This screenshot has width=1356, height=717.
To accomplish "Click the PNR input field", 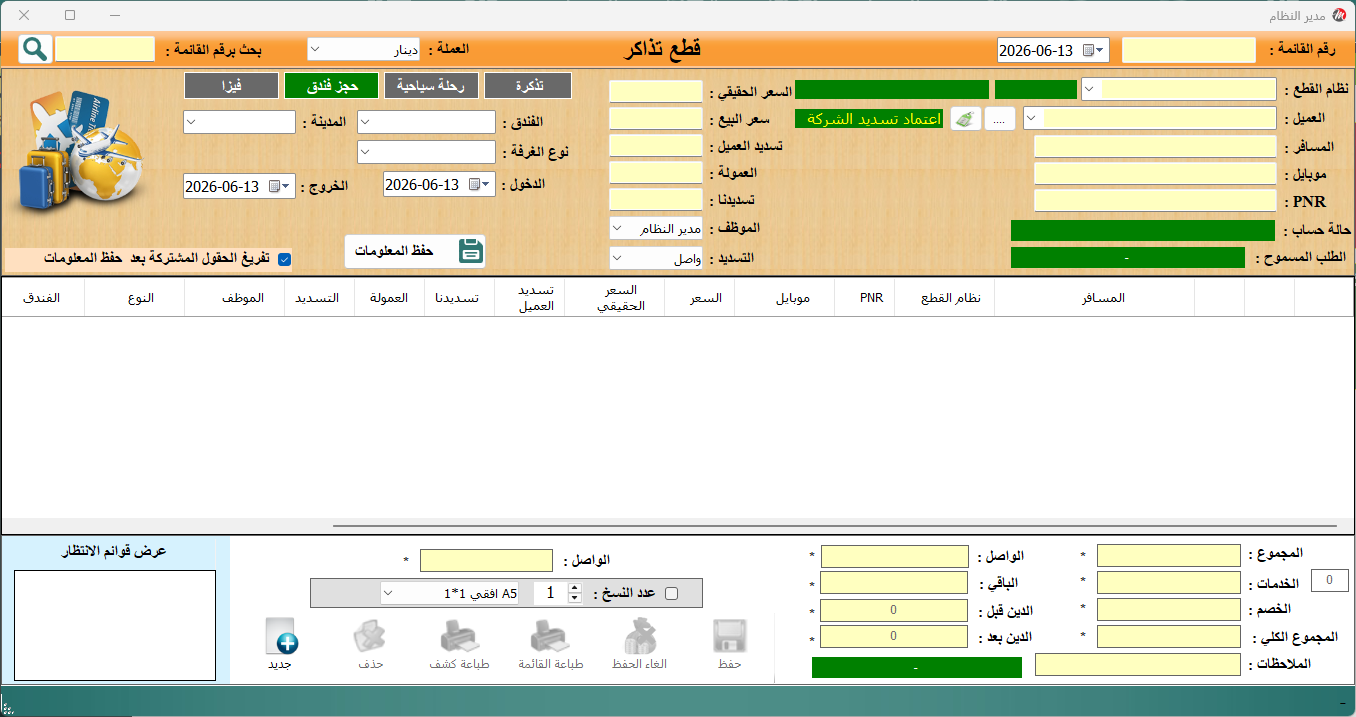I will pyautogui.click(x=1155, y=201).
